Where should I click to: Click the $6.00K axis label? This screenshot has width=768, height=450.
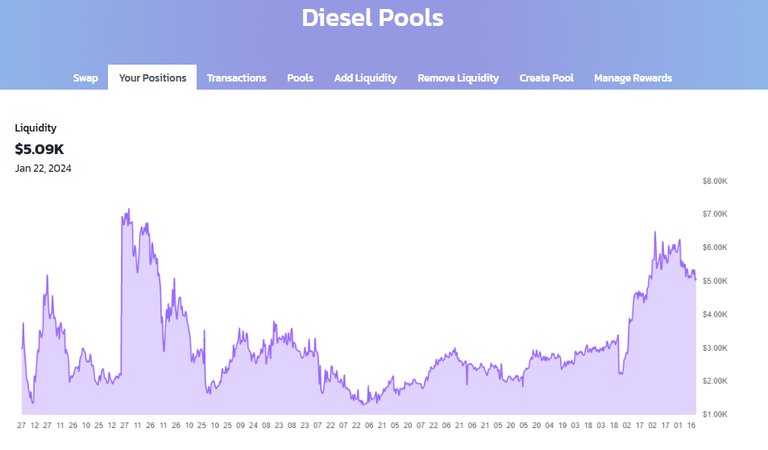coord(715,247)
